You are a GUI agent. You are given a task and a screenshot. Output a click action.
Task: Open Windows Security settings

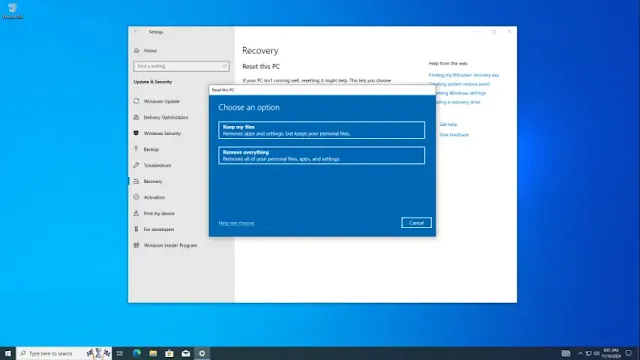pyautogui.click(x=162, y=133)
